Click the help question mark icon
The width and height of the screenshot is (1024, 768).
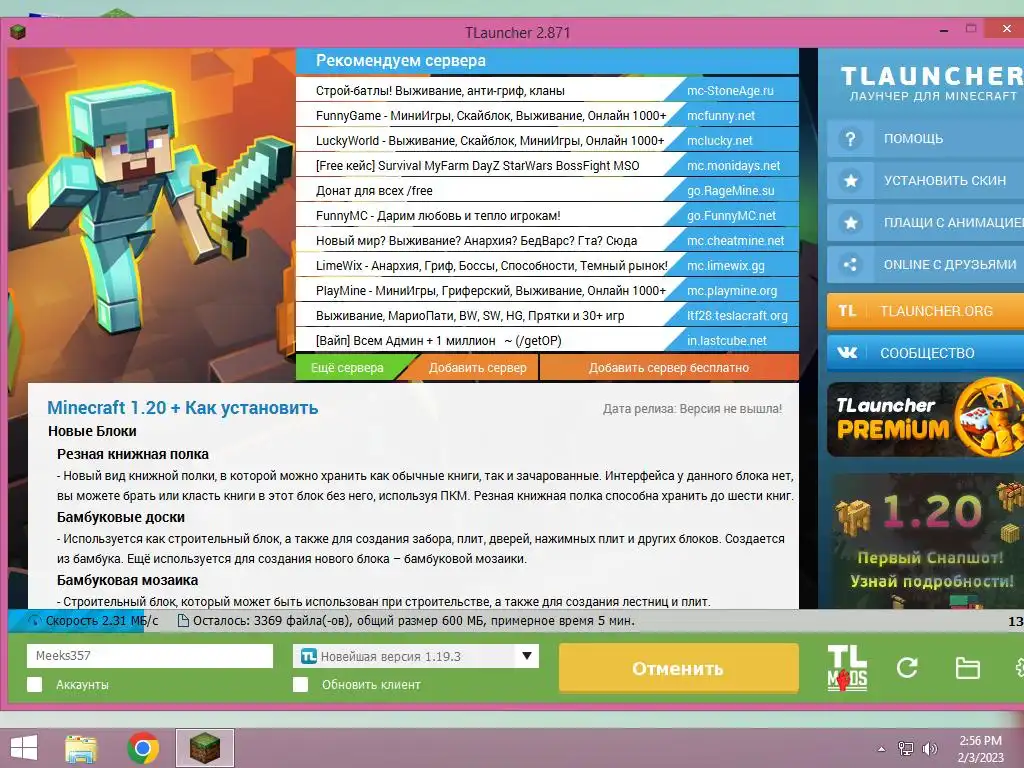tap(850, 139)
